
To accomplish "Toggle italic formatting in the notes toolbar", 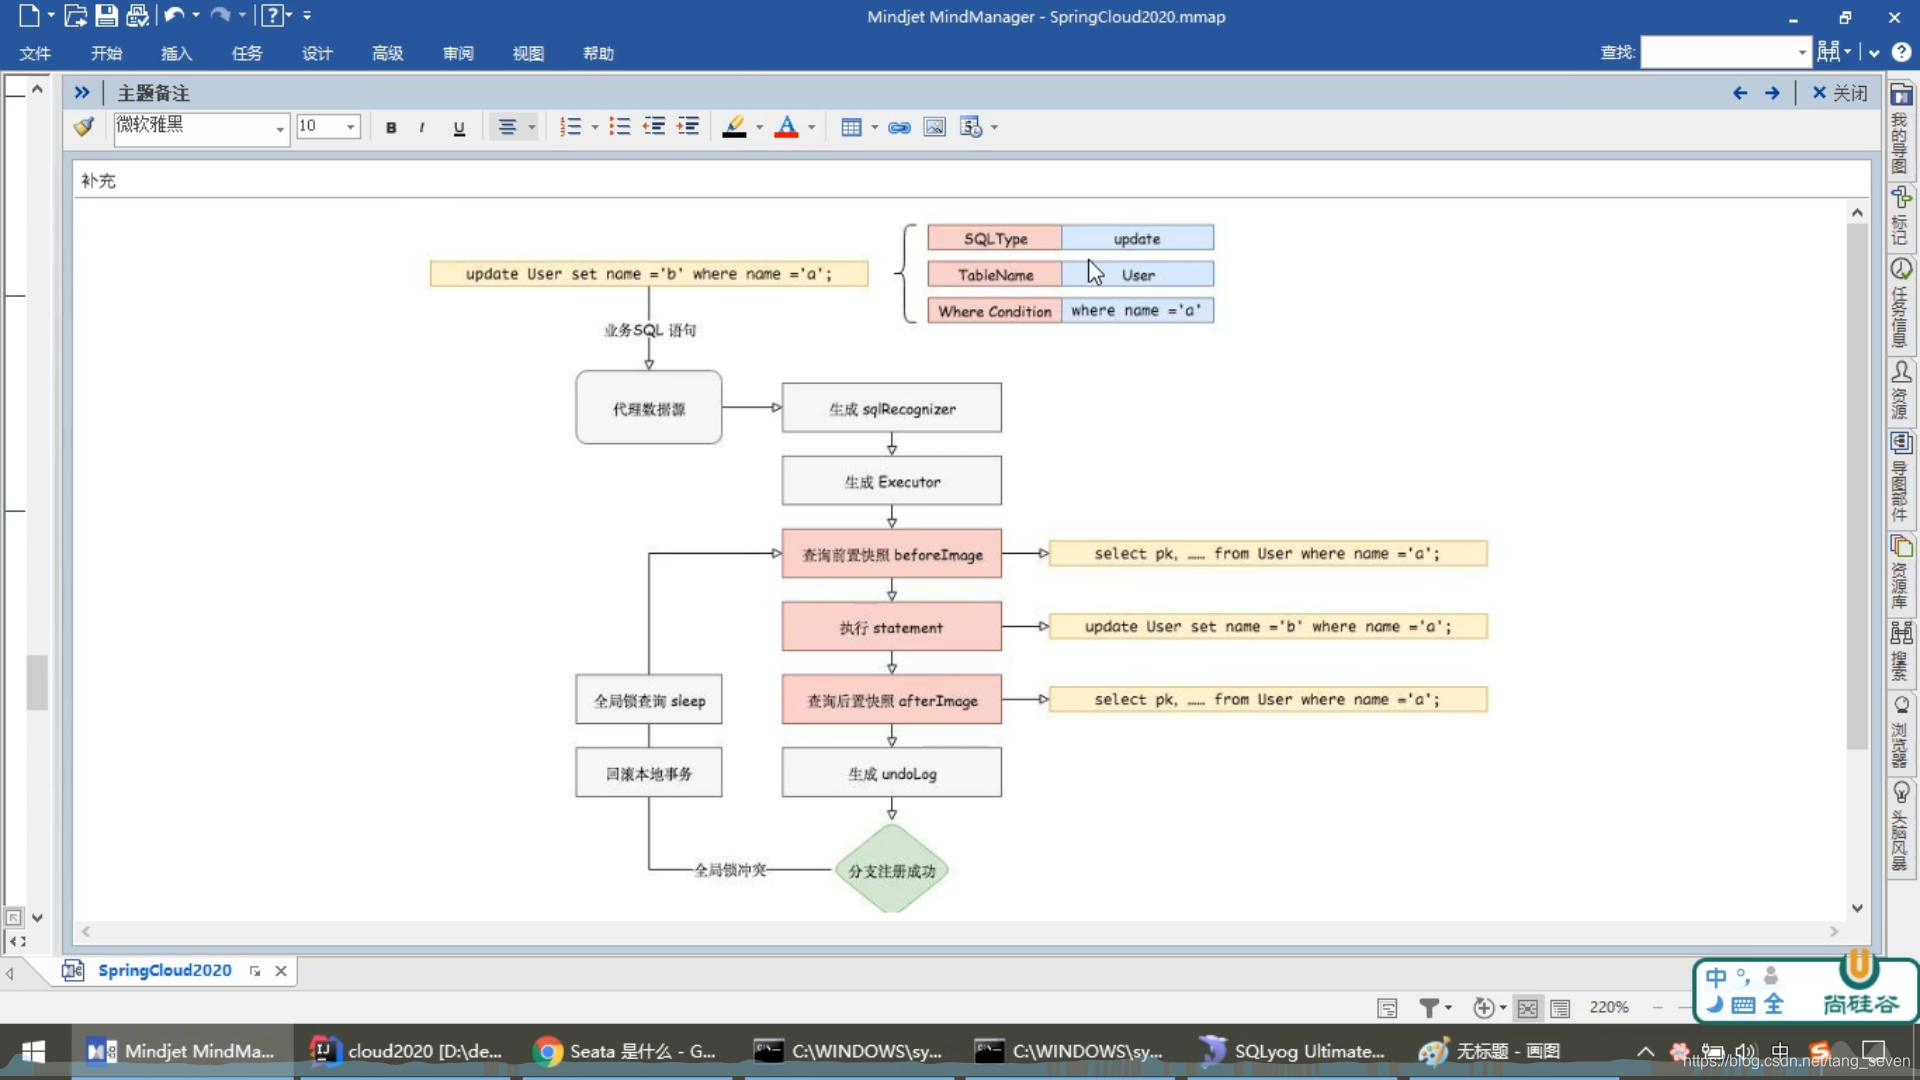I will click(422, 127).
